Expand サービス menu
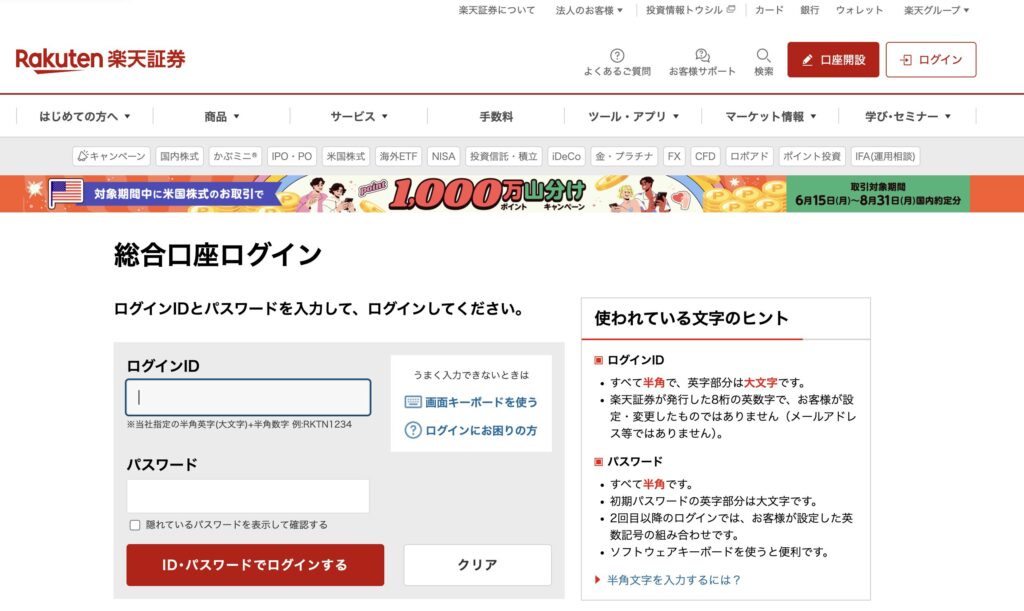The width and height of the screenshot is (1024, 611). (359, 116)
